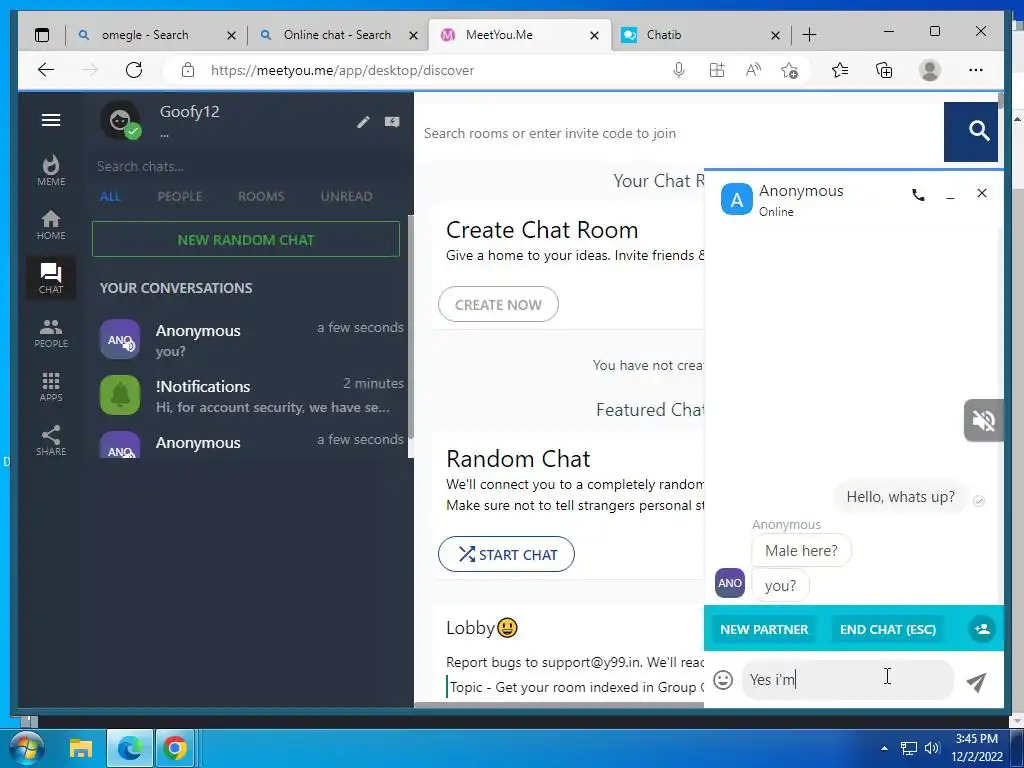Click the SHARE sidebar icon
Viewport: 1024px width, 768px height.
(51, 441)
